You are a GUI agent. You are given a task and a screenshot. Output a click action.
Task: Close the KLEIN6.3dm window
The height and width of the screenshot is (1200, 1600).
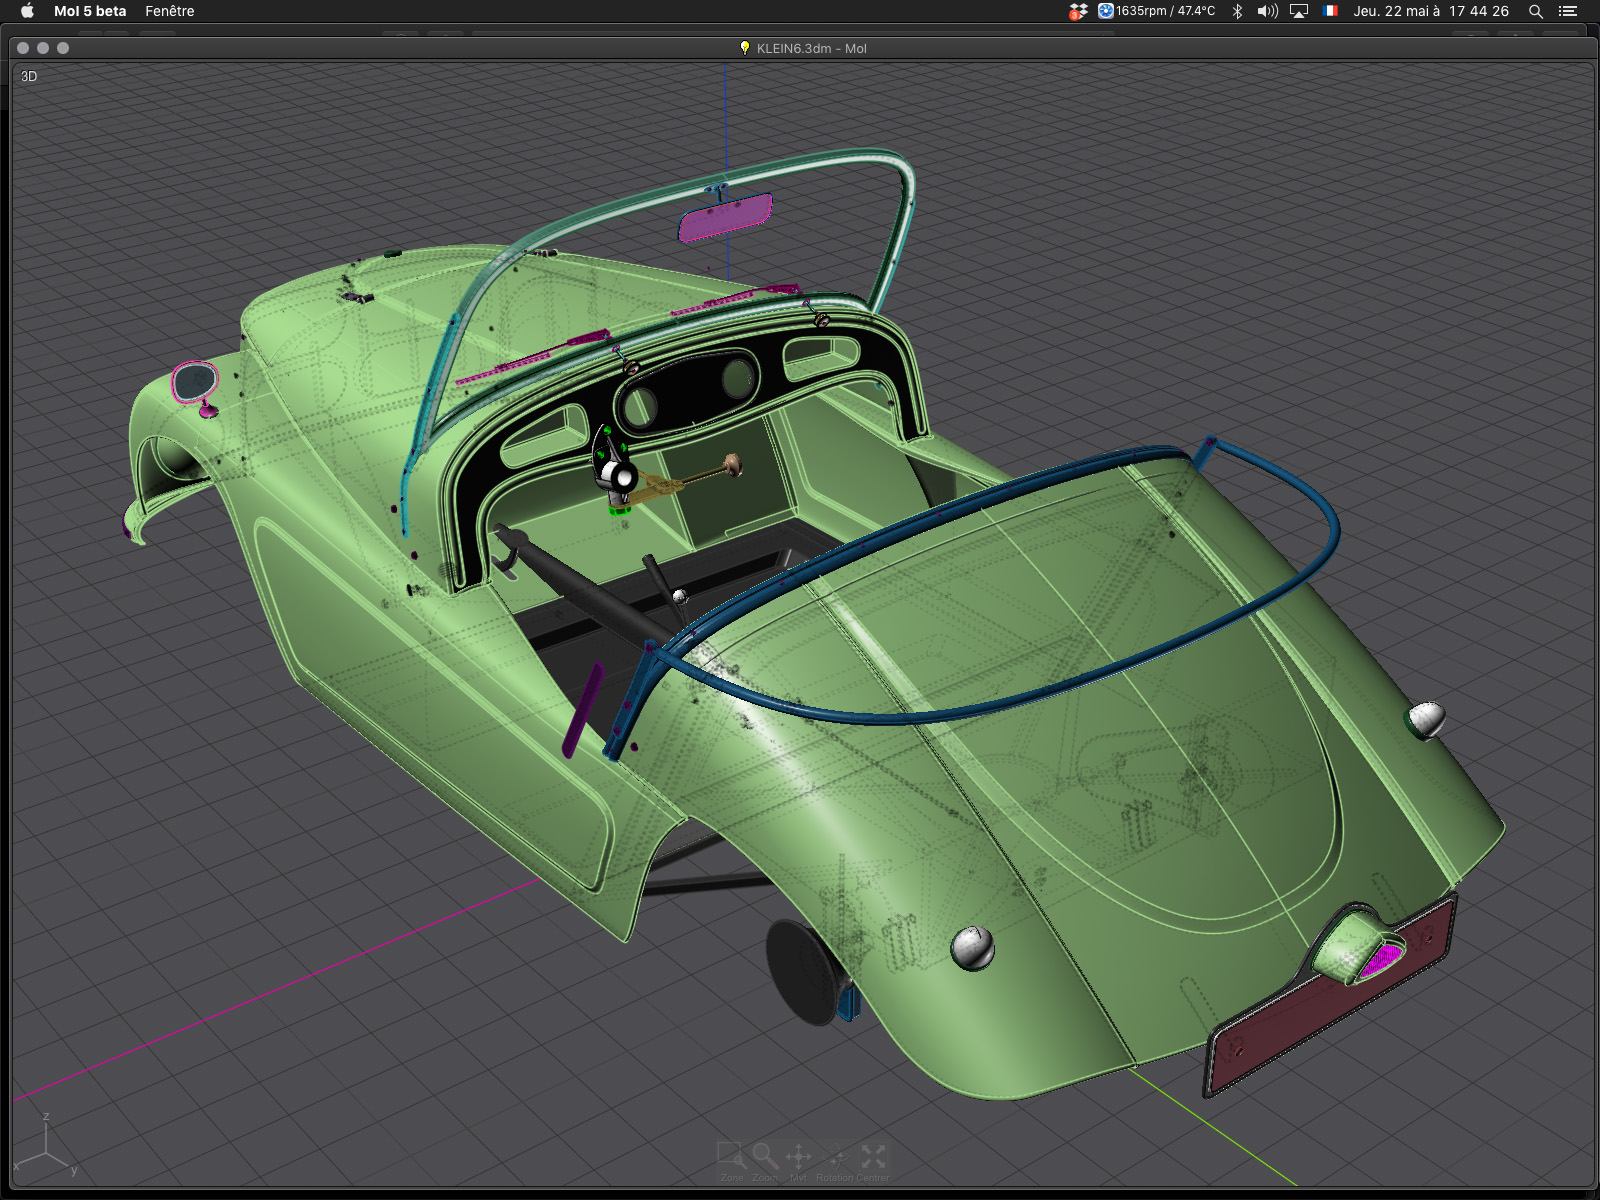pos(23,48)
